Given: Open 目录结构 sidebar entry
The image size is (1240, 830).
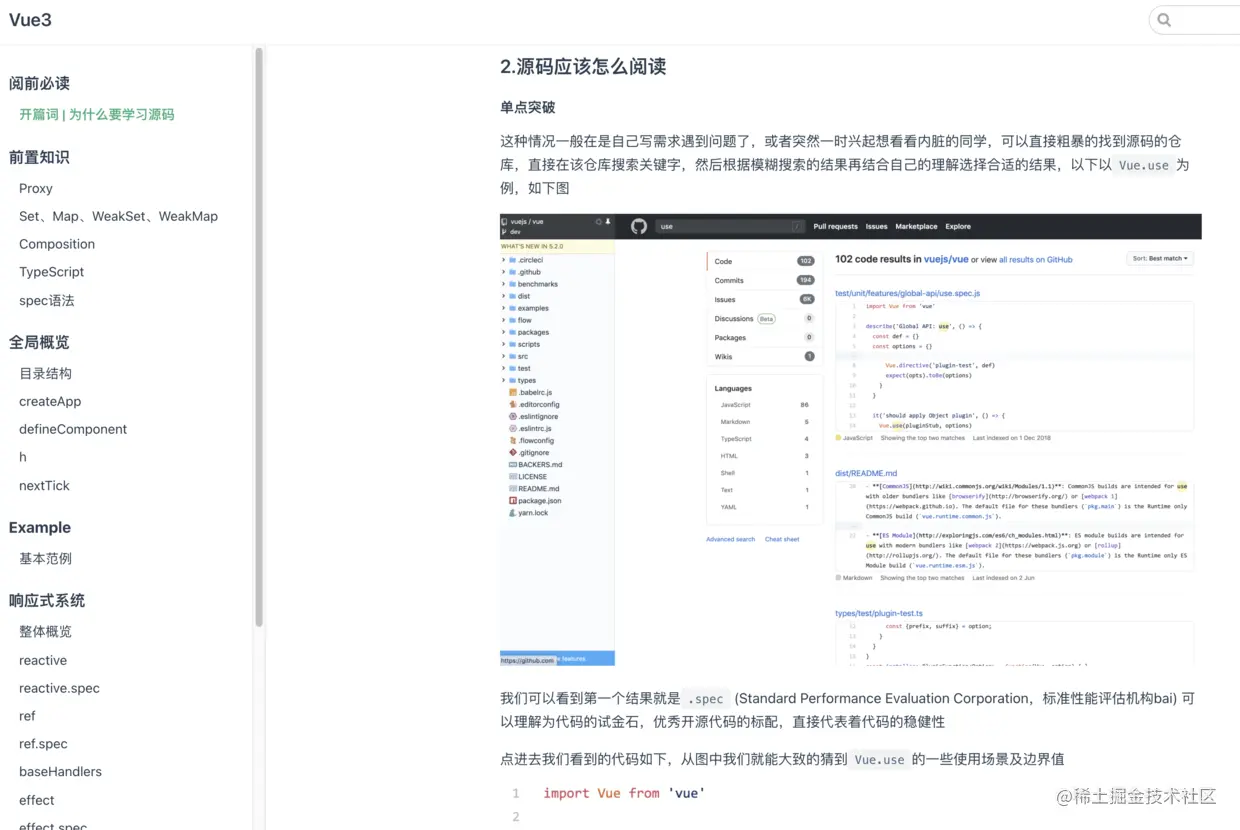Looking at the screenshot, I should pos(46,373).
